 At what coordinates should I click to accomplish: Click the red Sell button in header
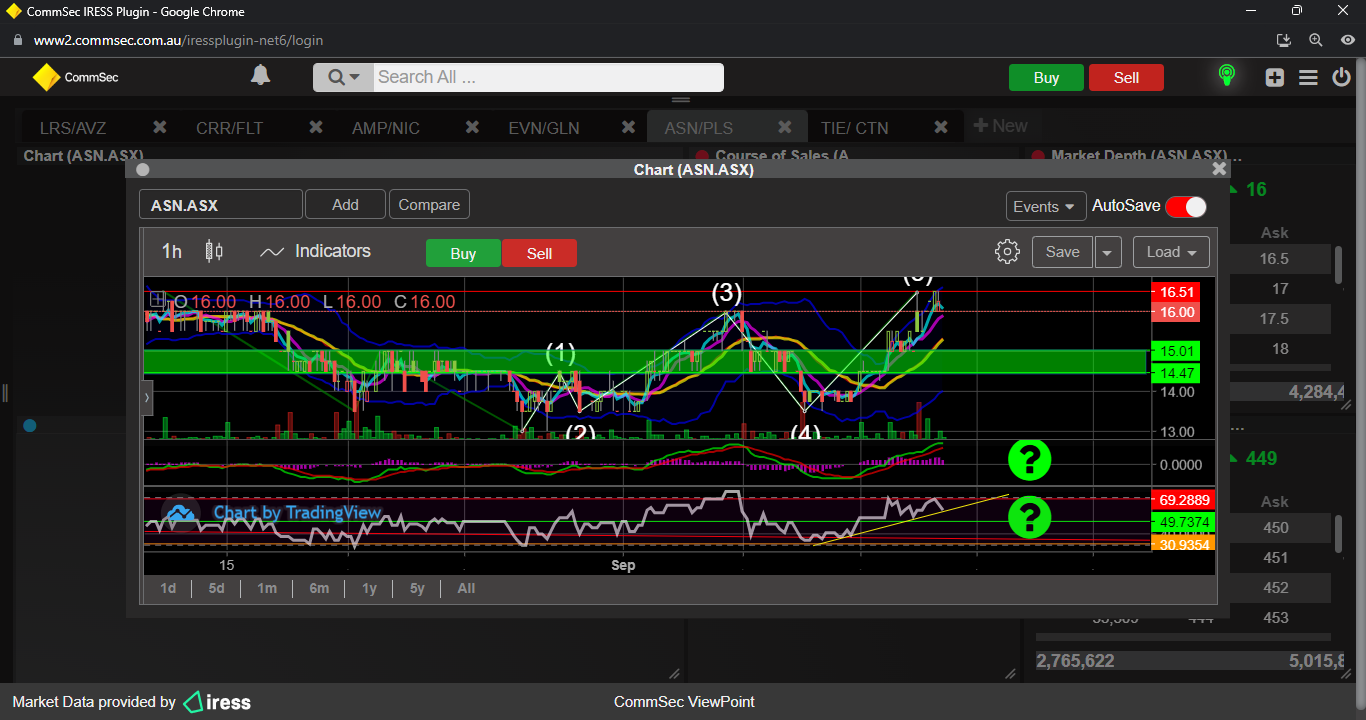click(x=1126, y=78)
